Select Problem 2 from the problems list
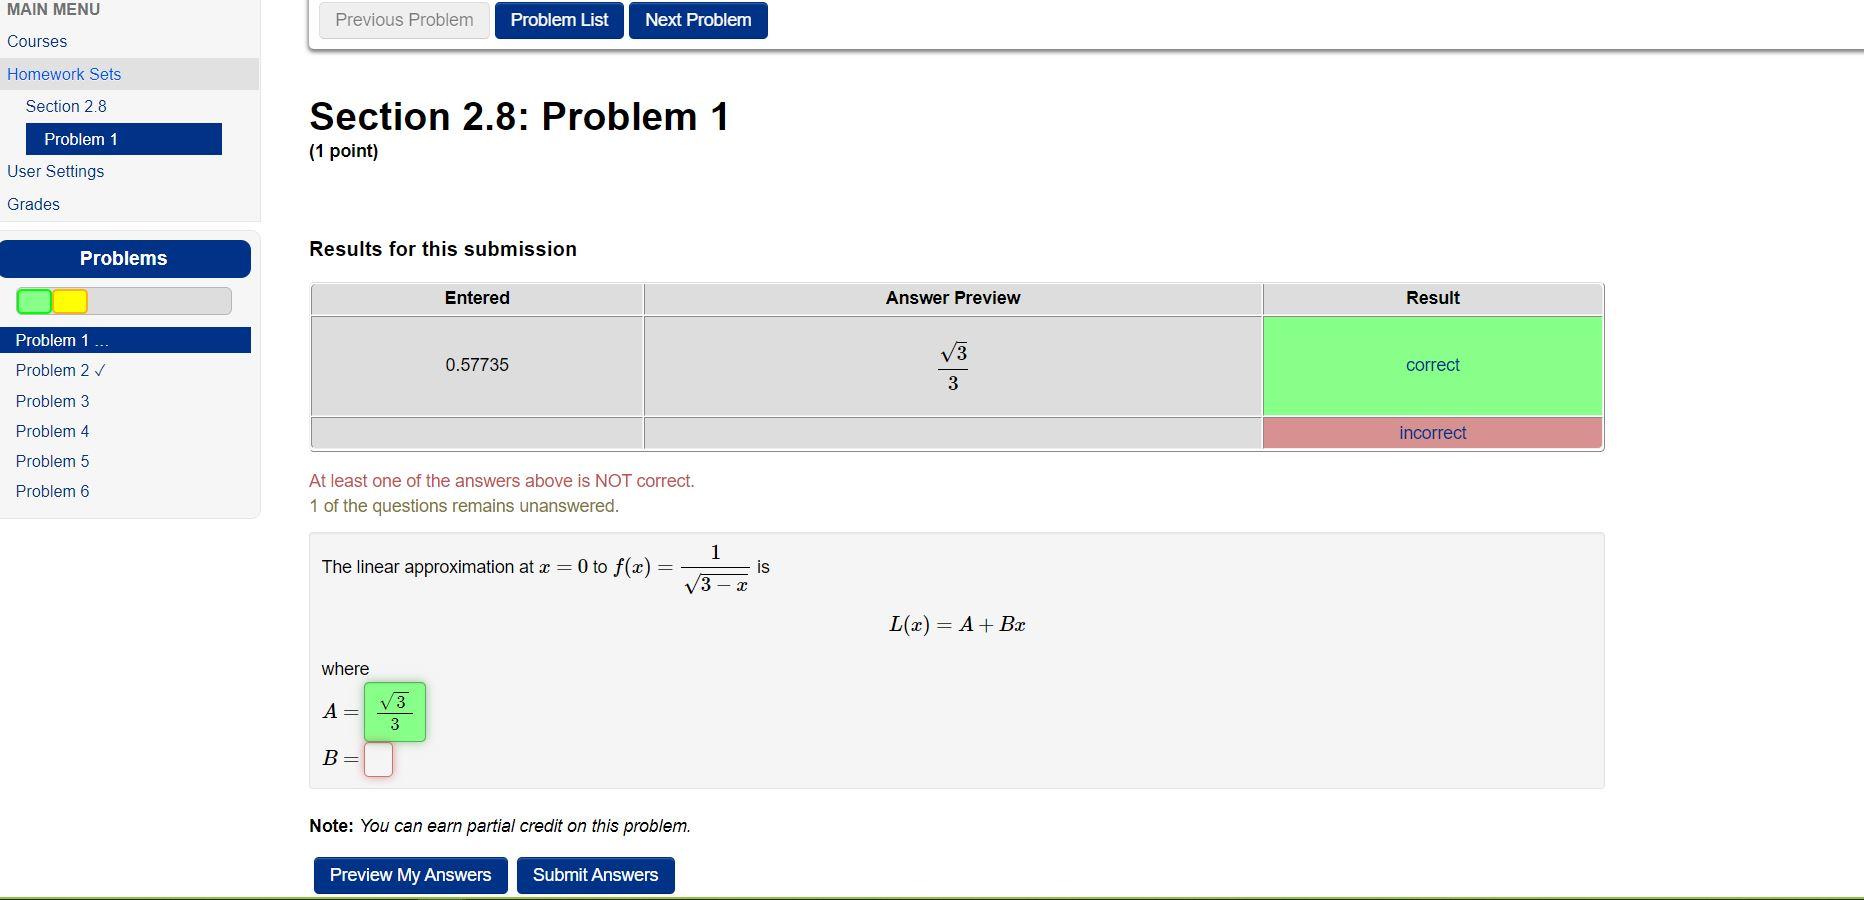Image resolution: width=1864 pixels, height=900 pixels. tap(52, 370)
